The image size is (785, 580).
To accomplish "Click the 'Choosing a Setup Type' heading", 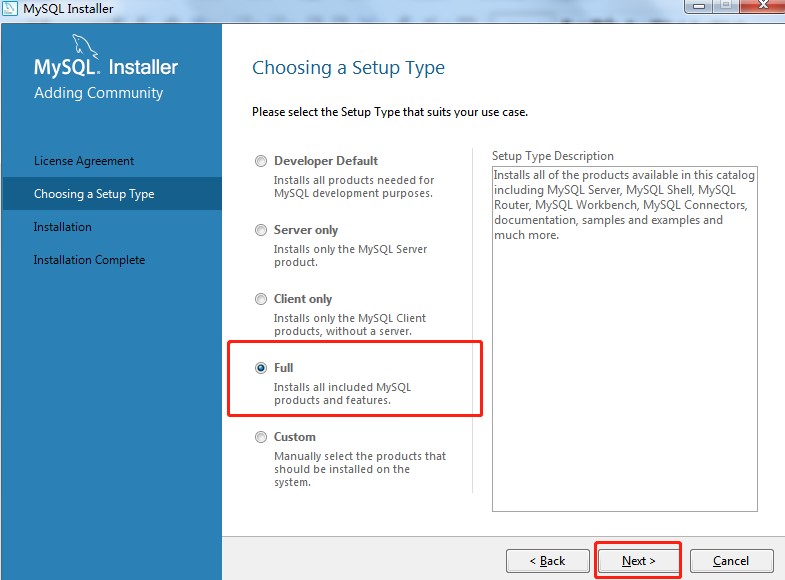I will (x=348, y=68).
